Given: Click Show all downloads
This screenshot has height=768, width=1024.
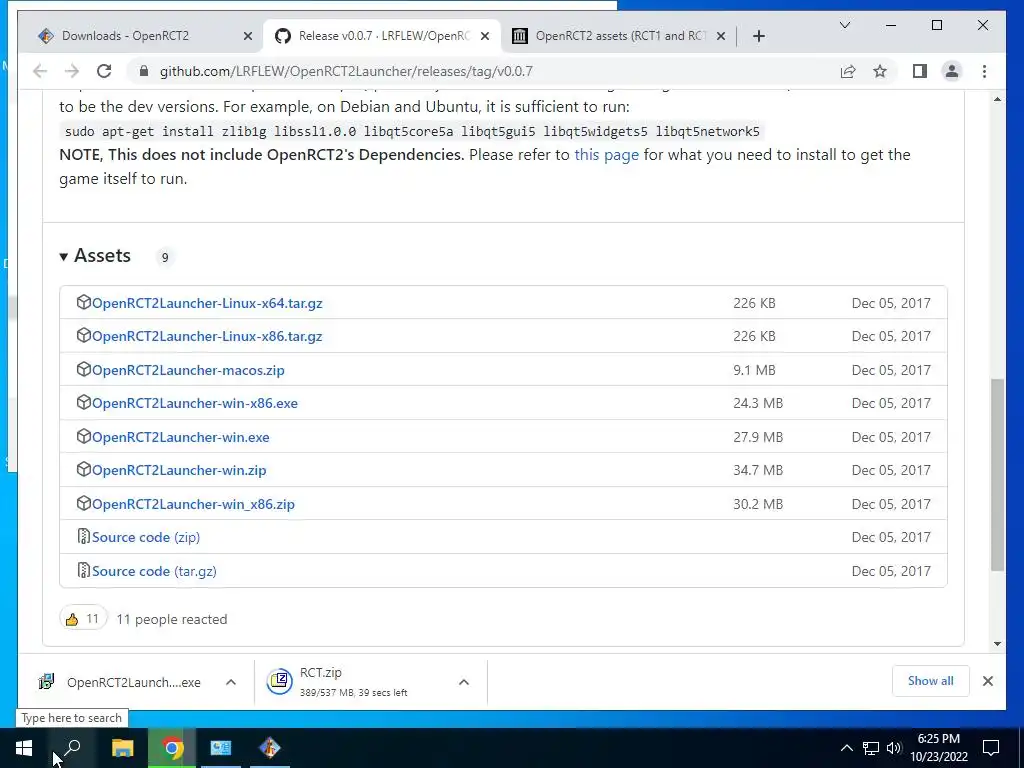Looking at the screenshot, I should pos(930,681).
